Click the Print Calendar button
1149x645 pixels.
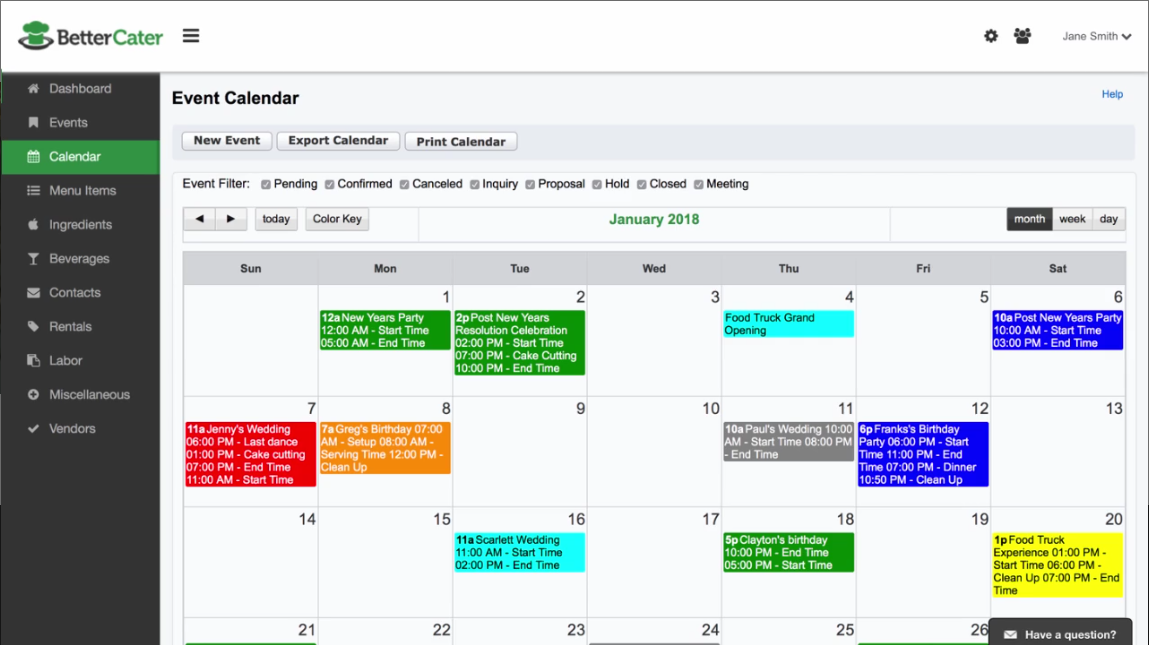tap(461, 141)
